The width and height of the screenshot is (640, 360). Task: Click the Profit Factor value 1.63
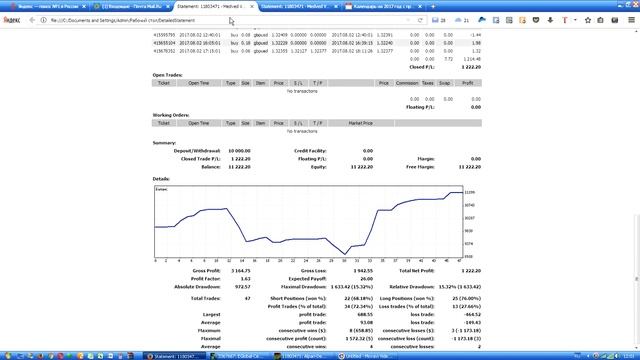[245, 279]
